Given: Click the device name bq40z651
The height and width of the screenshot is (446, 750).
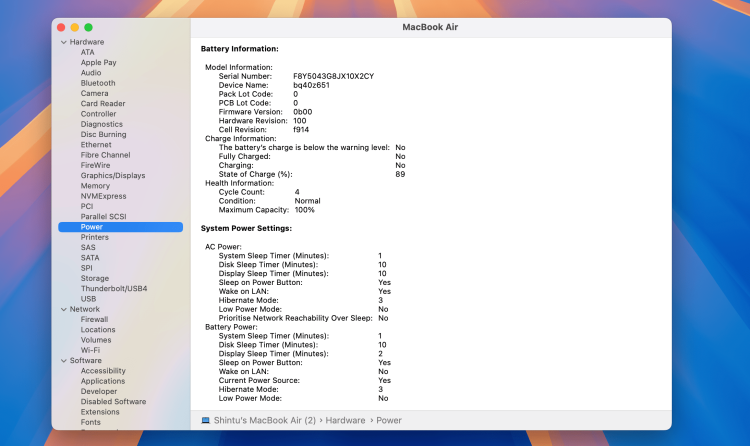Looking at the screenshot, I should pyautogui.click(x=311, y=85).
